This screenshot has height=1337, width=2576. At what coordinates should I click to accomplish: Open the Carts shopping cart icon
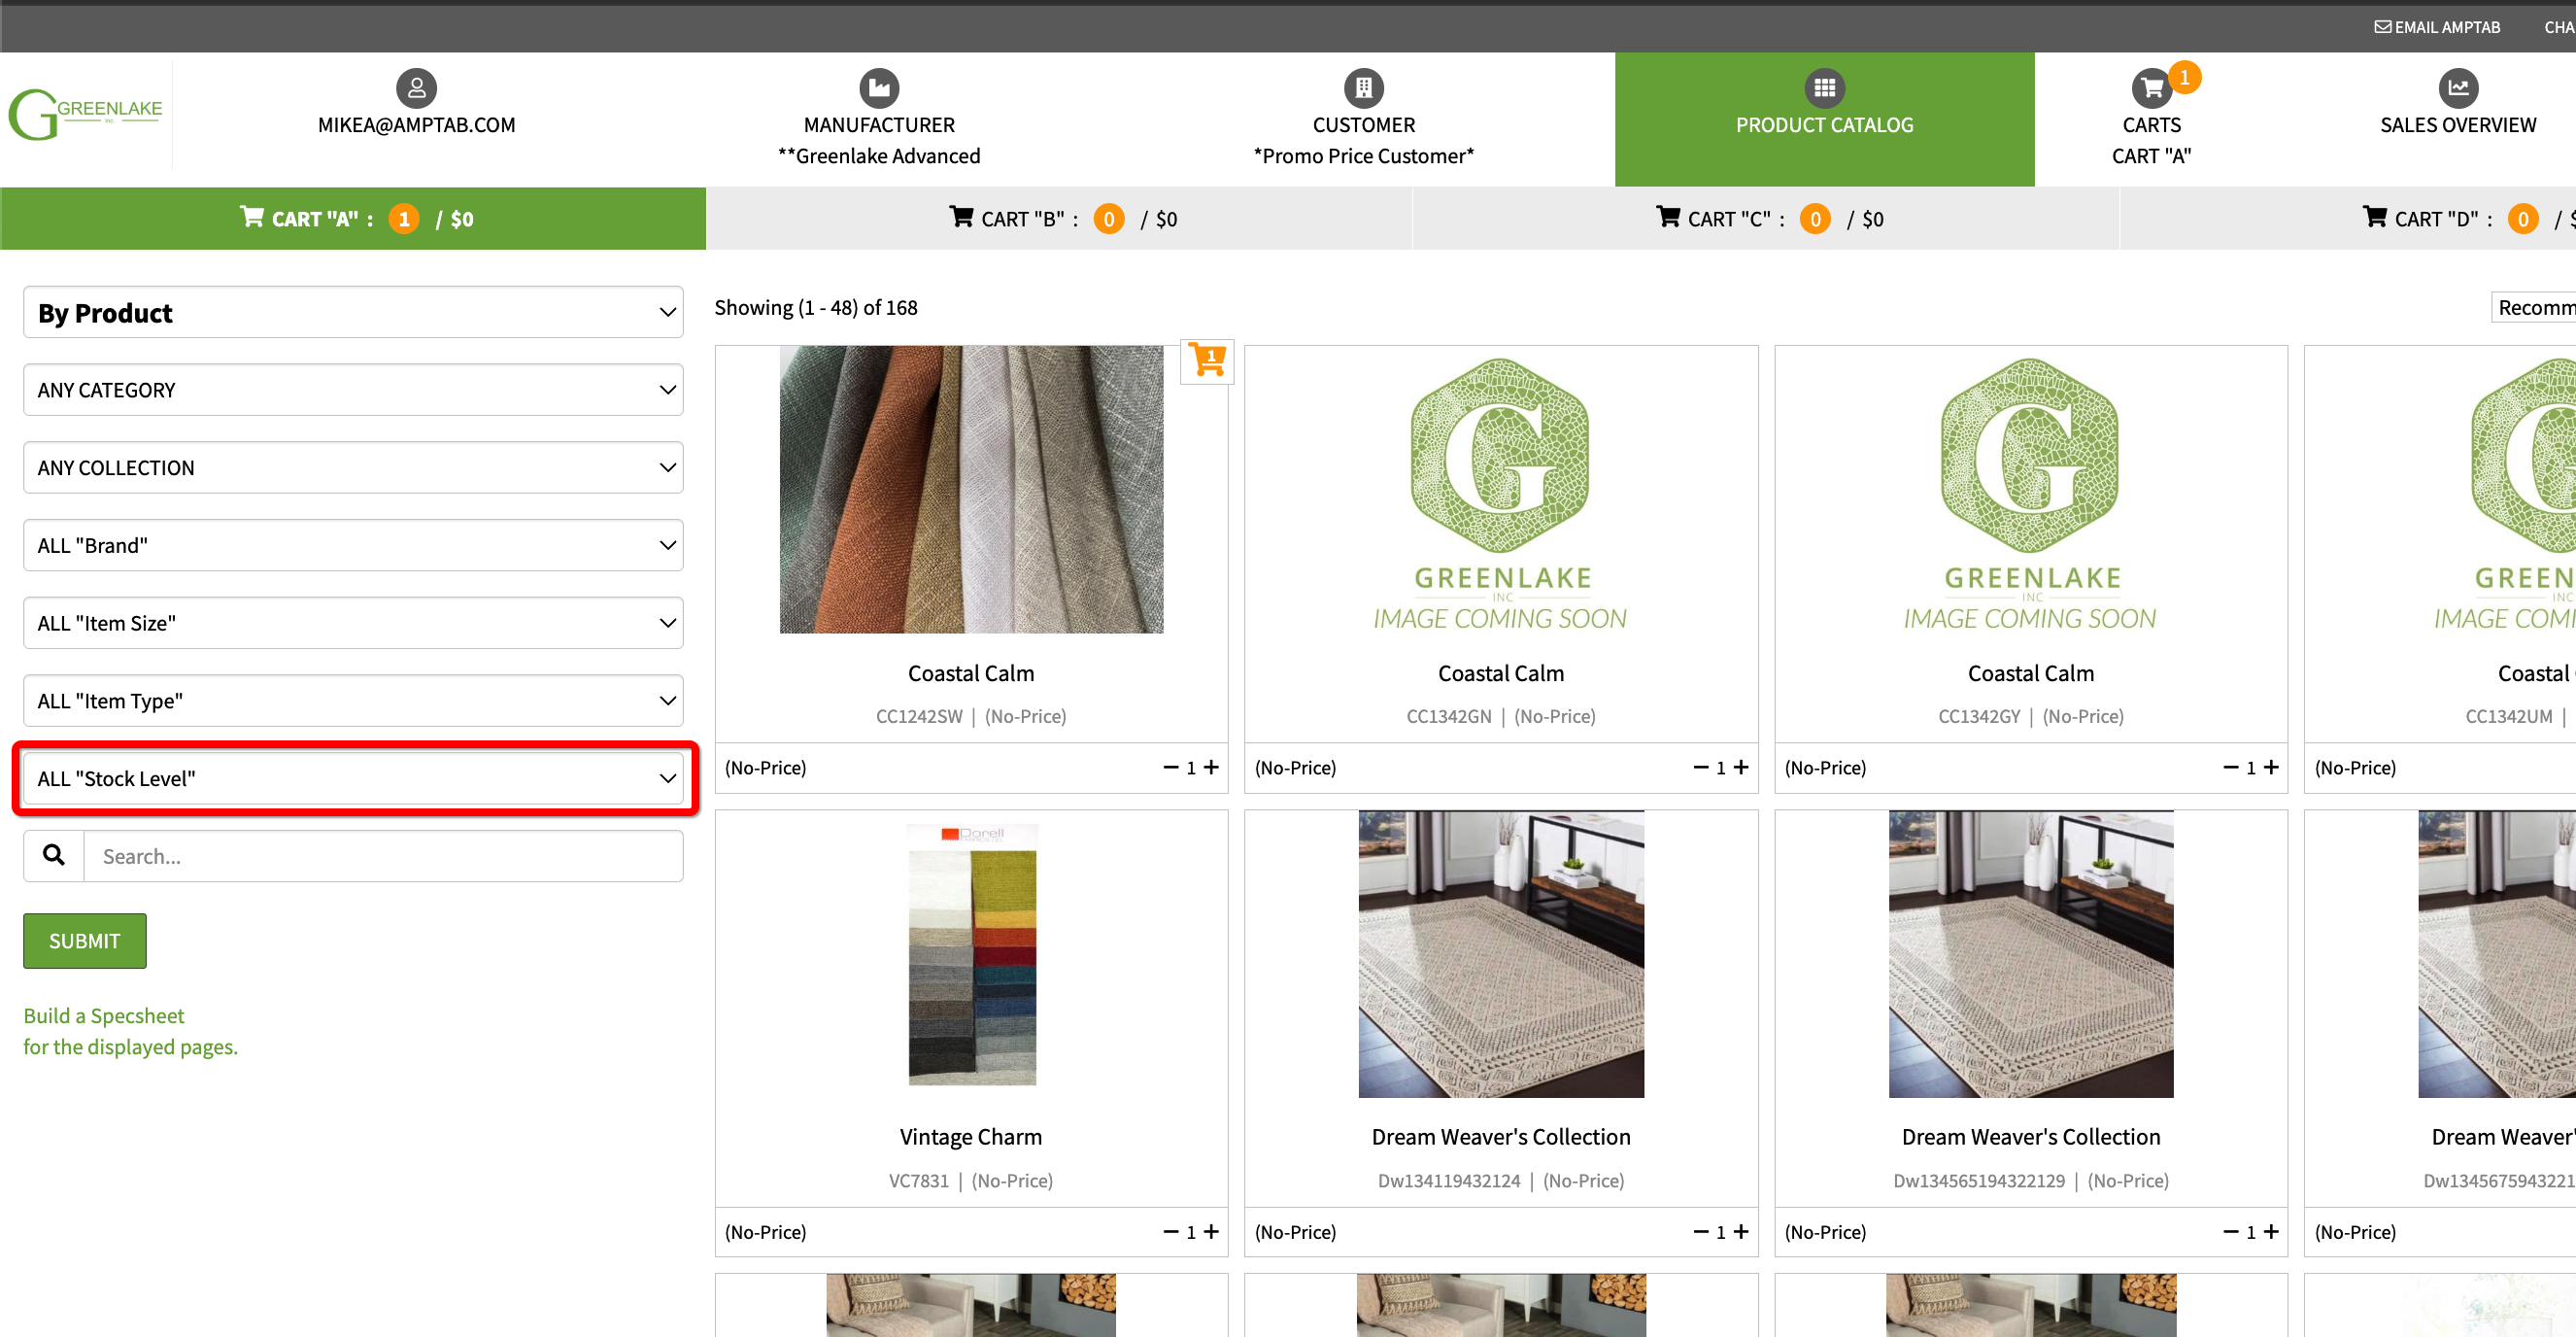tap(2150, 88)
